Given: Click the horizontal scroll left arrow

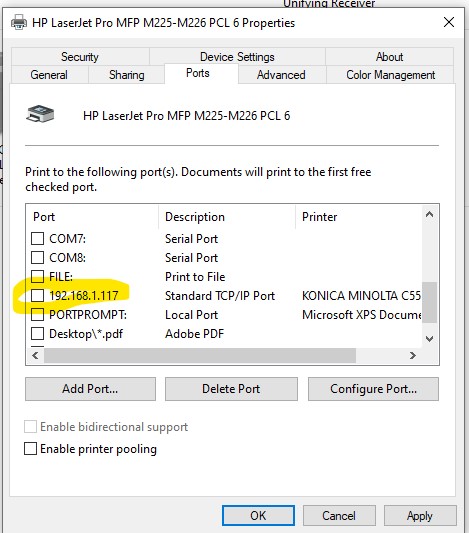Looking at the screenshot, I should click(35, 356).
